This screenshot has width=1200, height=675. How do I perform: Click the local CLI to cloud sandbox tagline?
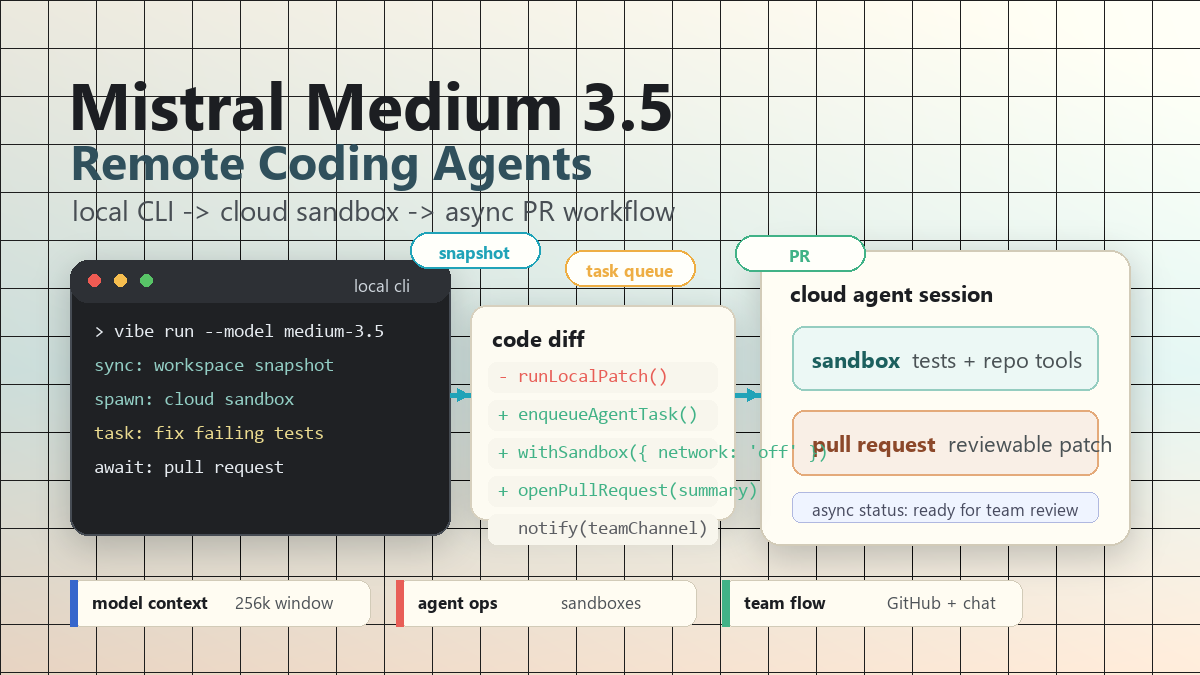(373, 212)
